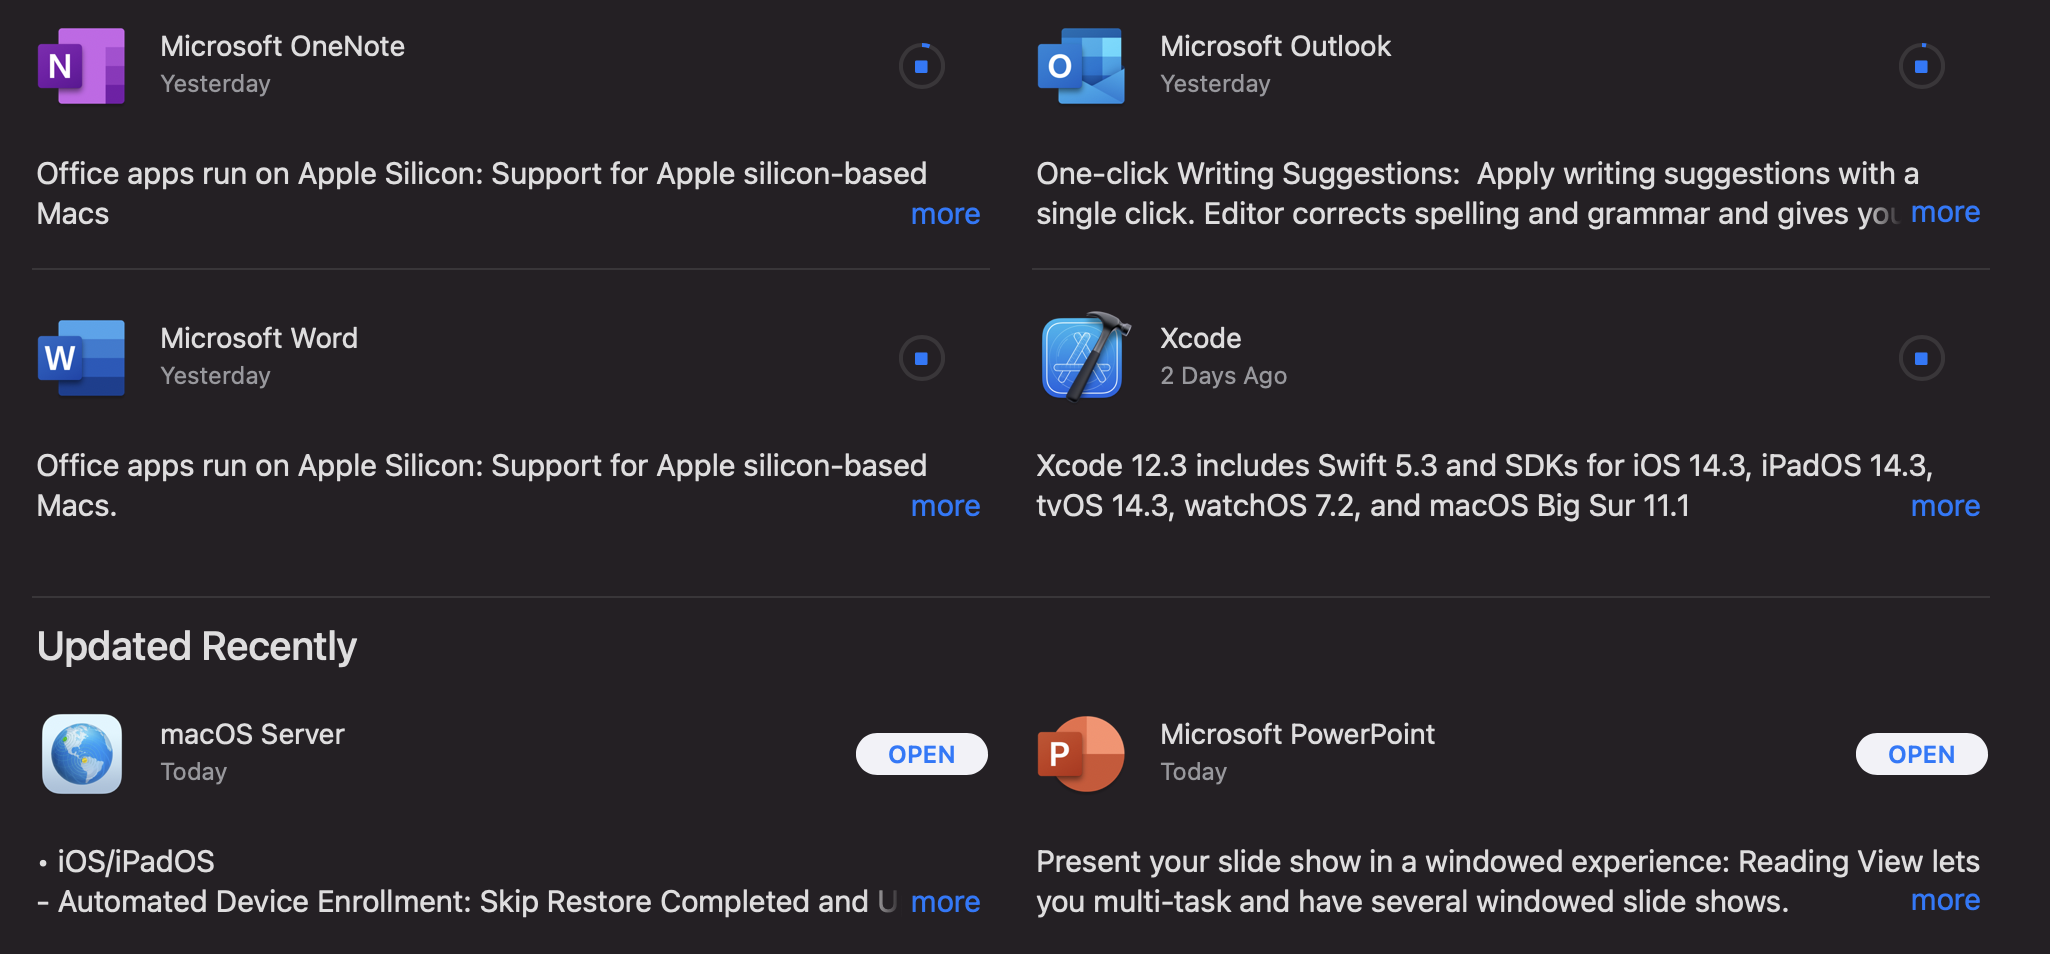Screen dimensions: 2050x954
Task: Click more on Microsoft Word's update description
Action: pyautogui.click(x=945, y=506)
